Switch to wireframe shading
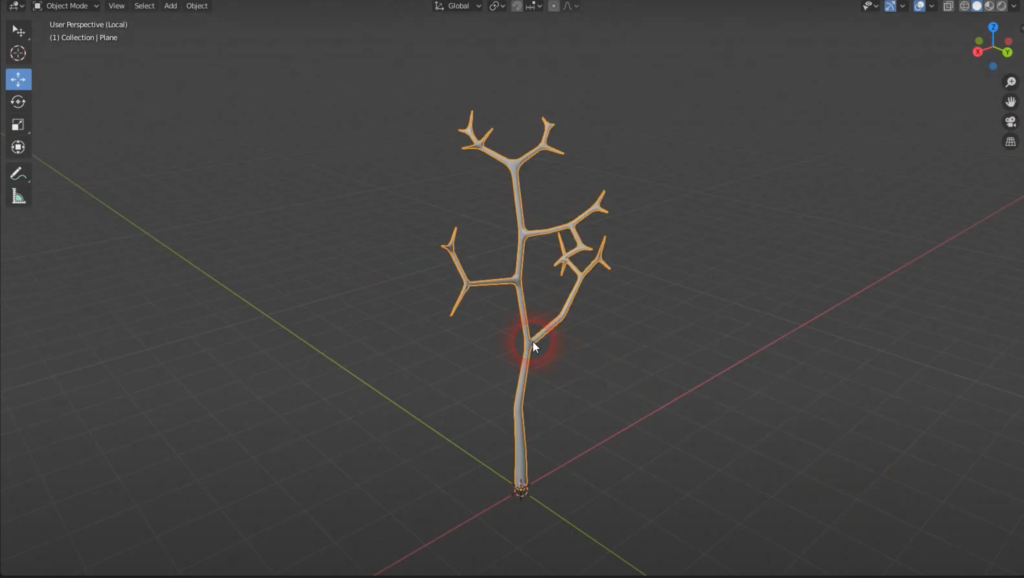1024x578 pixels. click(964, 6)
